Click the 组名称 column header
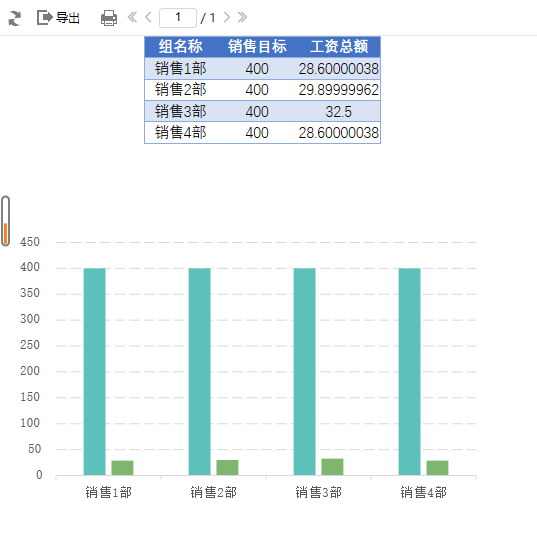 coord(180,47)
